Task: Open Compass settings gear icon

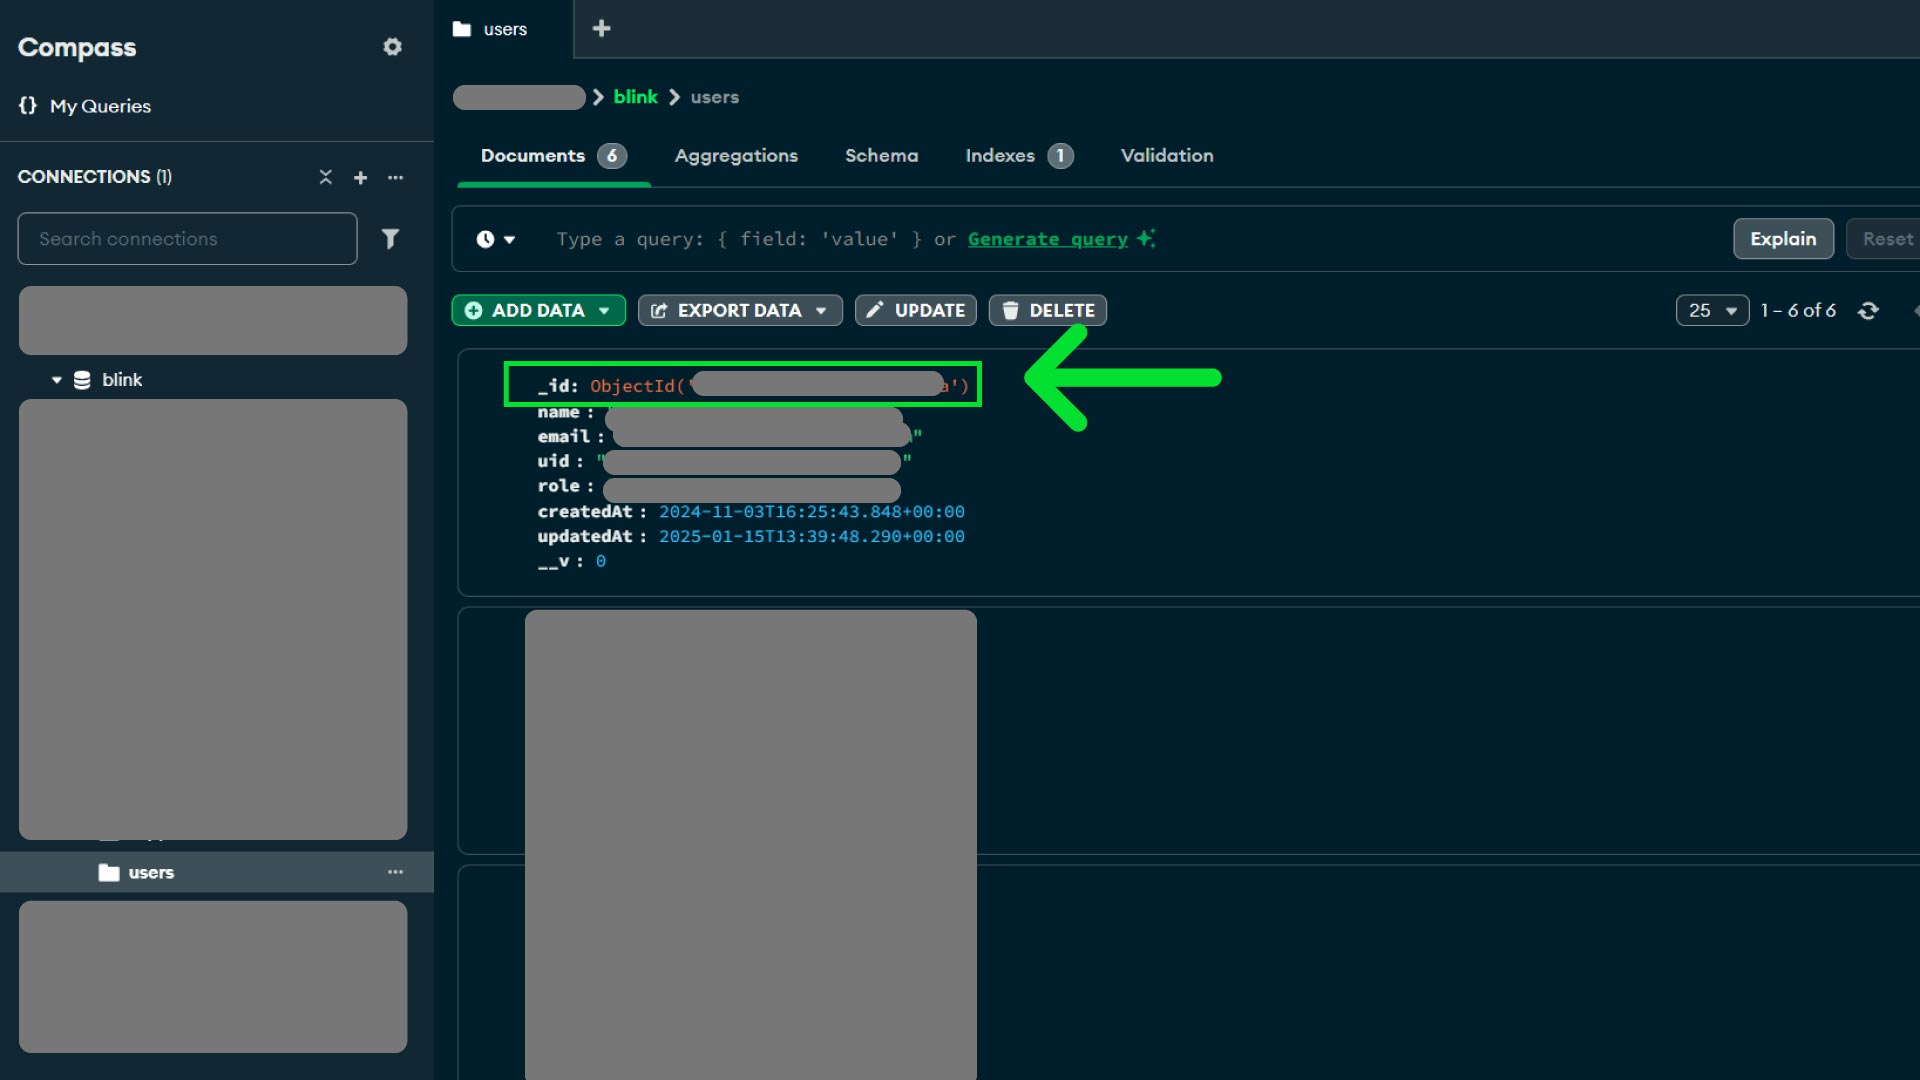Action: pyautogui.click(x=392, y=47)
